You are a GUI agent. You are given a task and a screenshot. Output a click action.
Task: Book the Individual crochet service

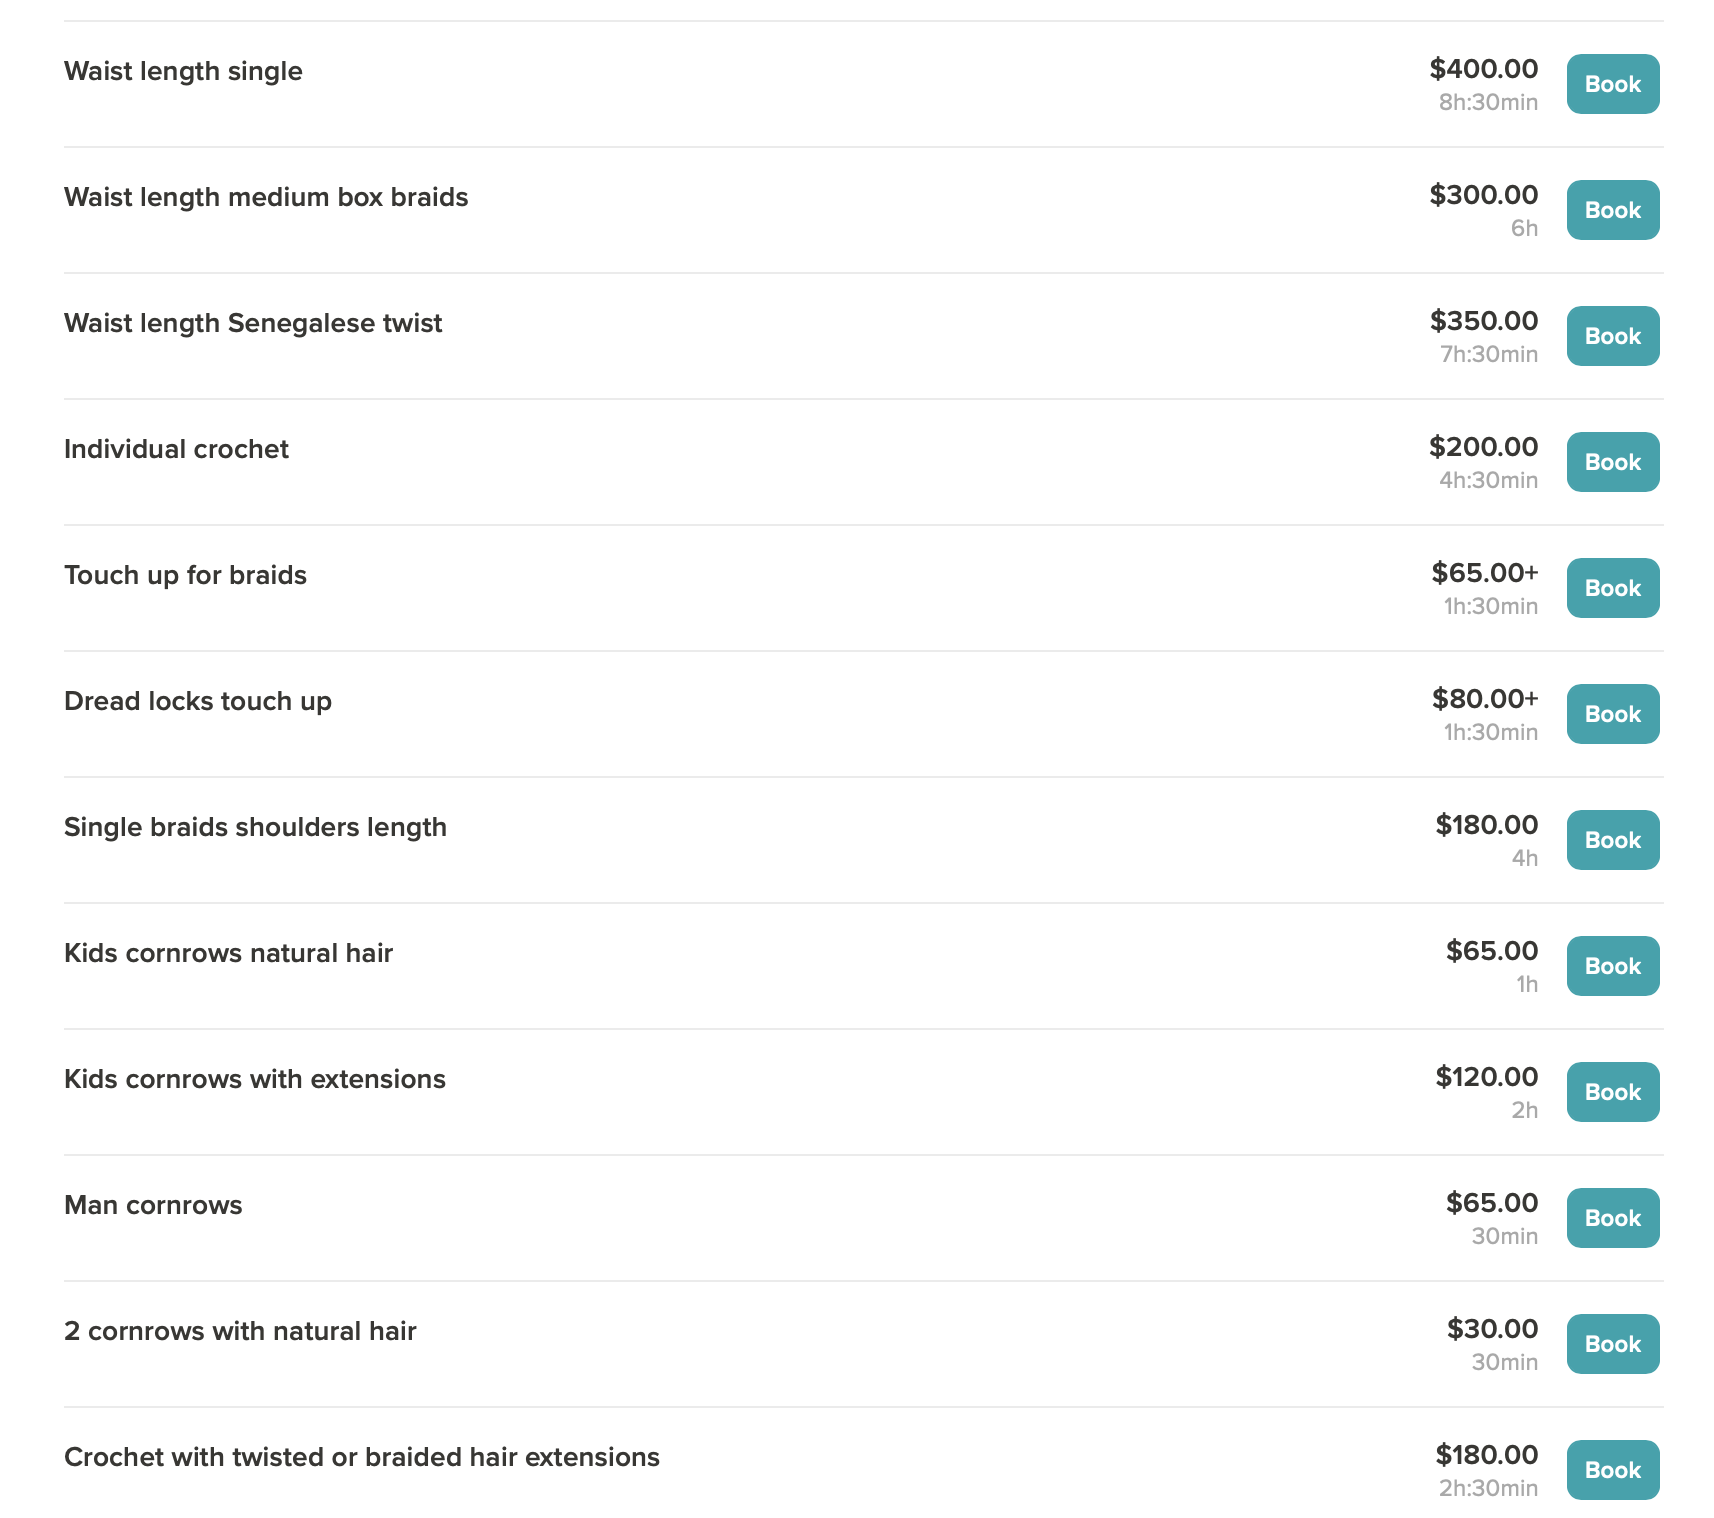coord(1612,462)
